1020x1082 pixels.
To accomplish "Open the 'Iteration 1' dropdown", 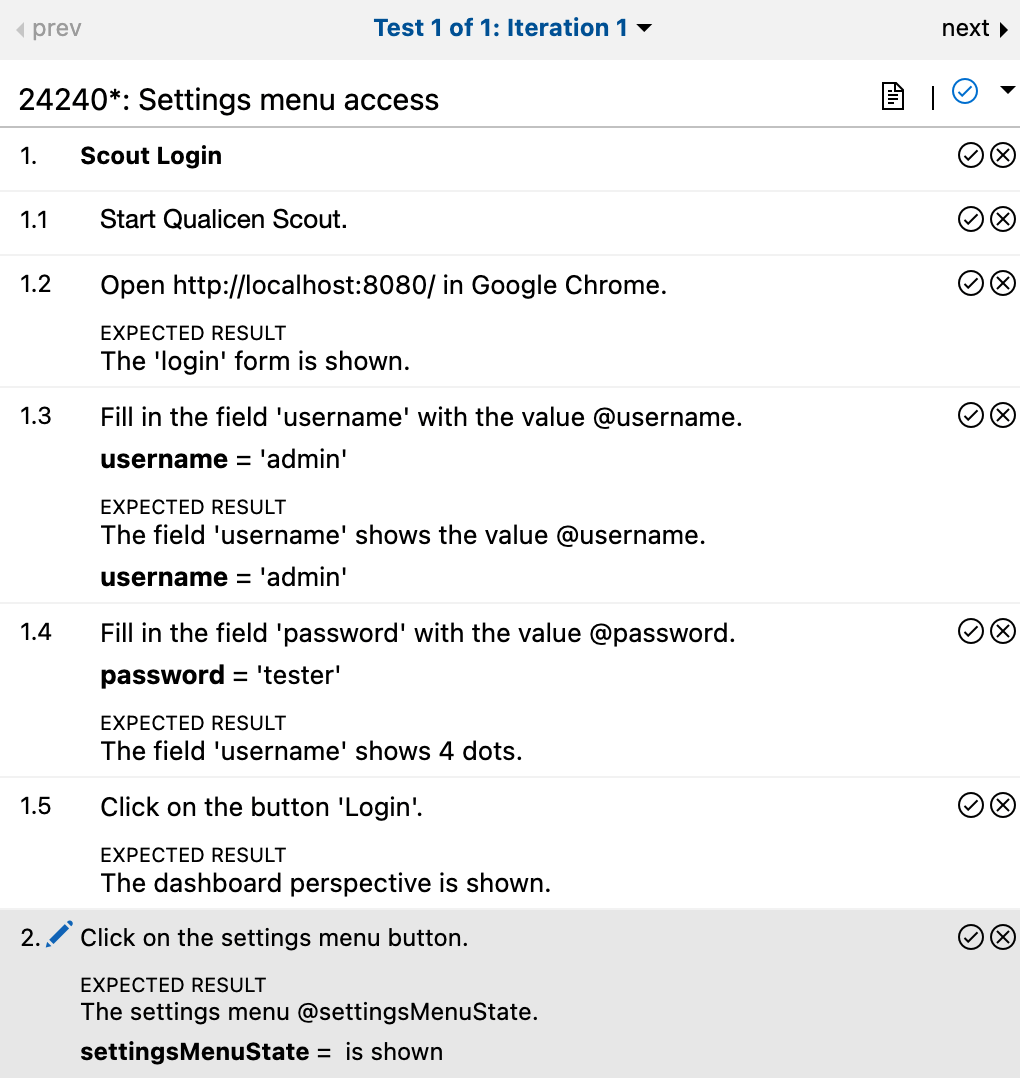I will pos(644,28).
